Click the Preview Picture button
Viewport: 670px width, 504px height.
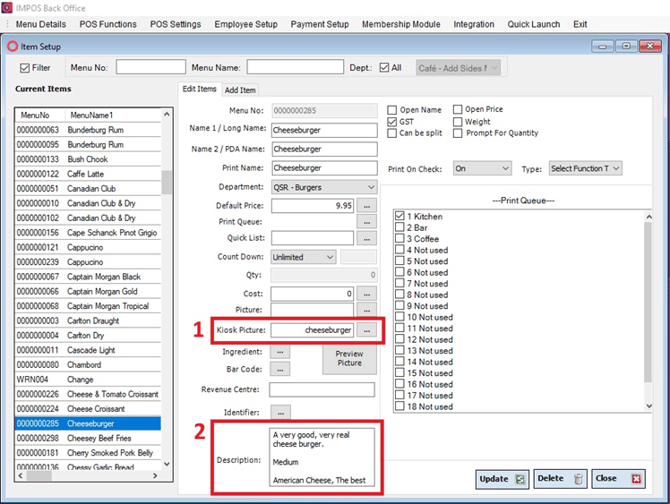tap(349, 359)
